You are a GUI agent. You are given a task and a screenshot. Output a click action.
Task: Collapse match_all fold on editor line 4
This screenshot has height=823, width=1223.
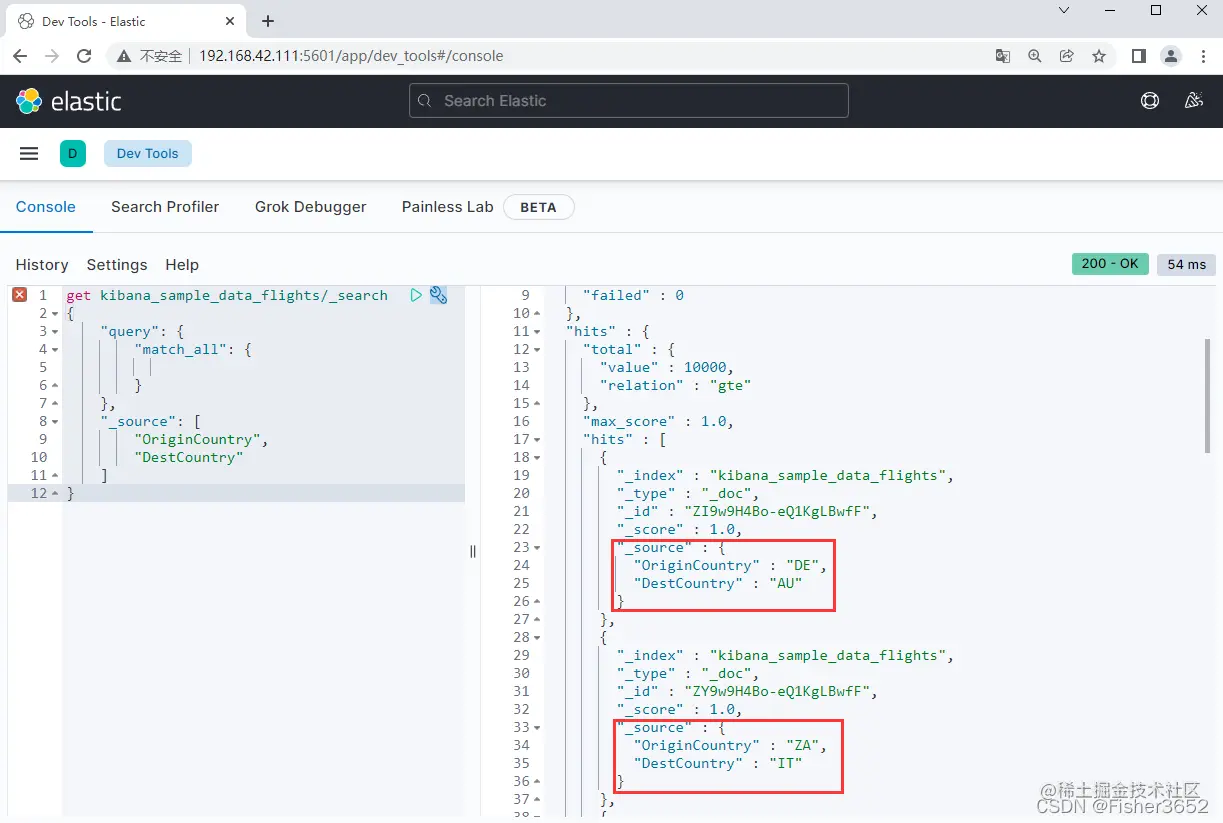coord(55,350)
